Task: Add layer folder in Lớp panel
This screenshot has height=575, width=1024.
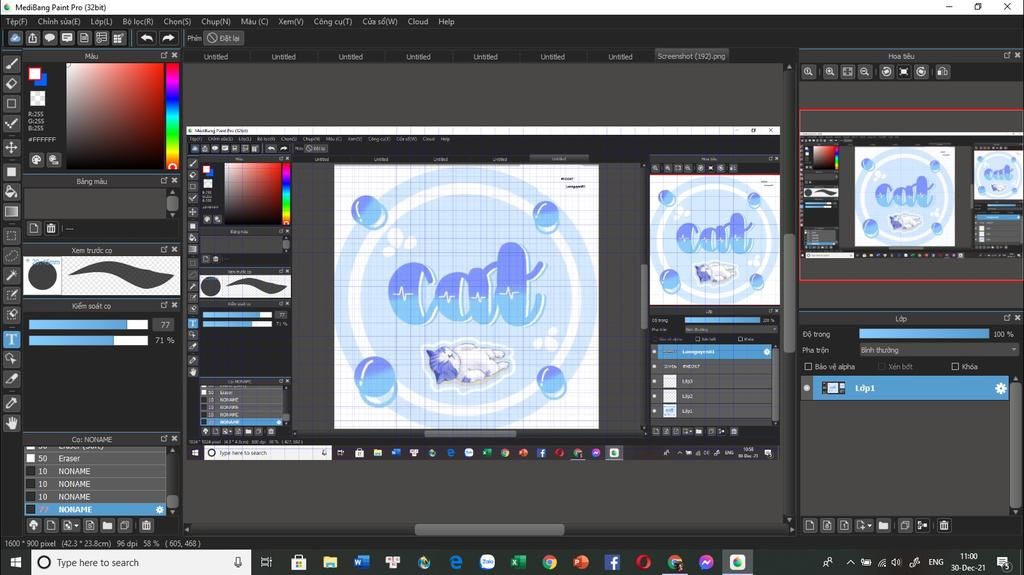Action: (884, 525)
